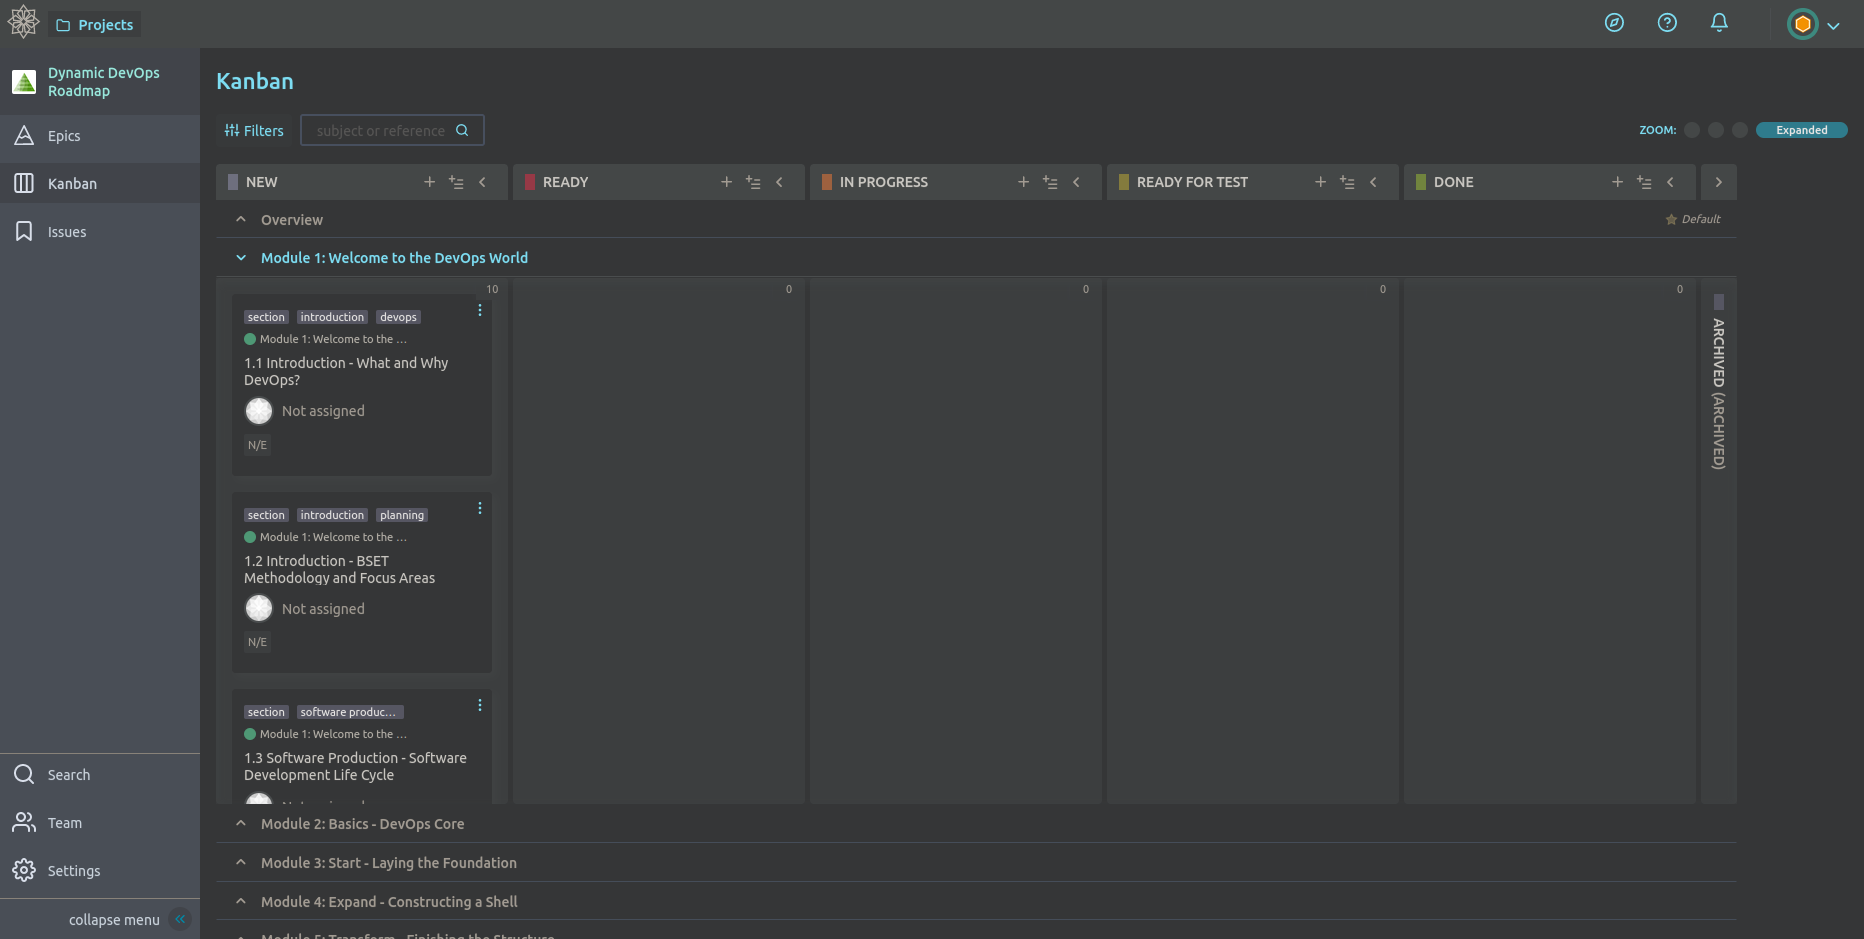Select the Expanded zoom level
The image size is (1864, 939).
tap(1801, 130)
